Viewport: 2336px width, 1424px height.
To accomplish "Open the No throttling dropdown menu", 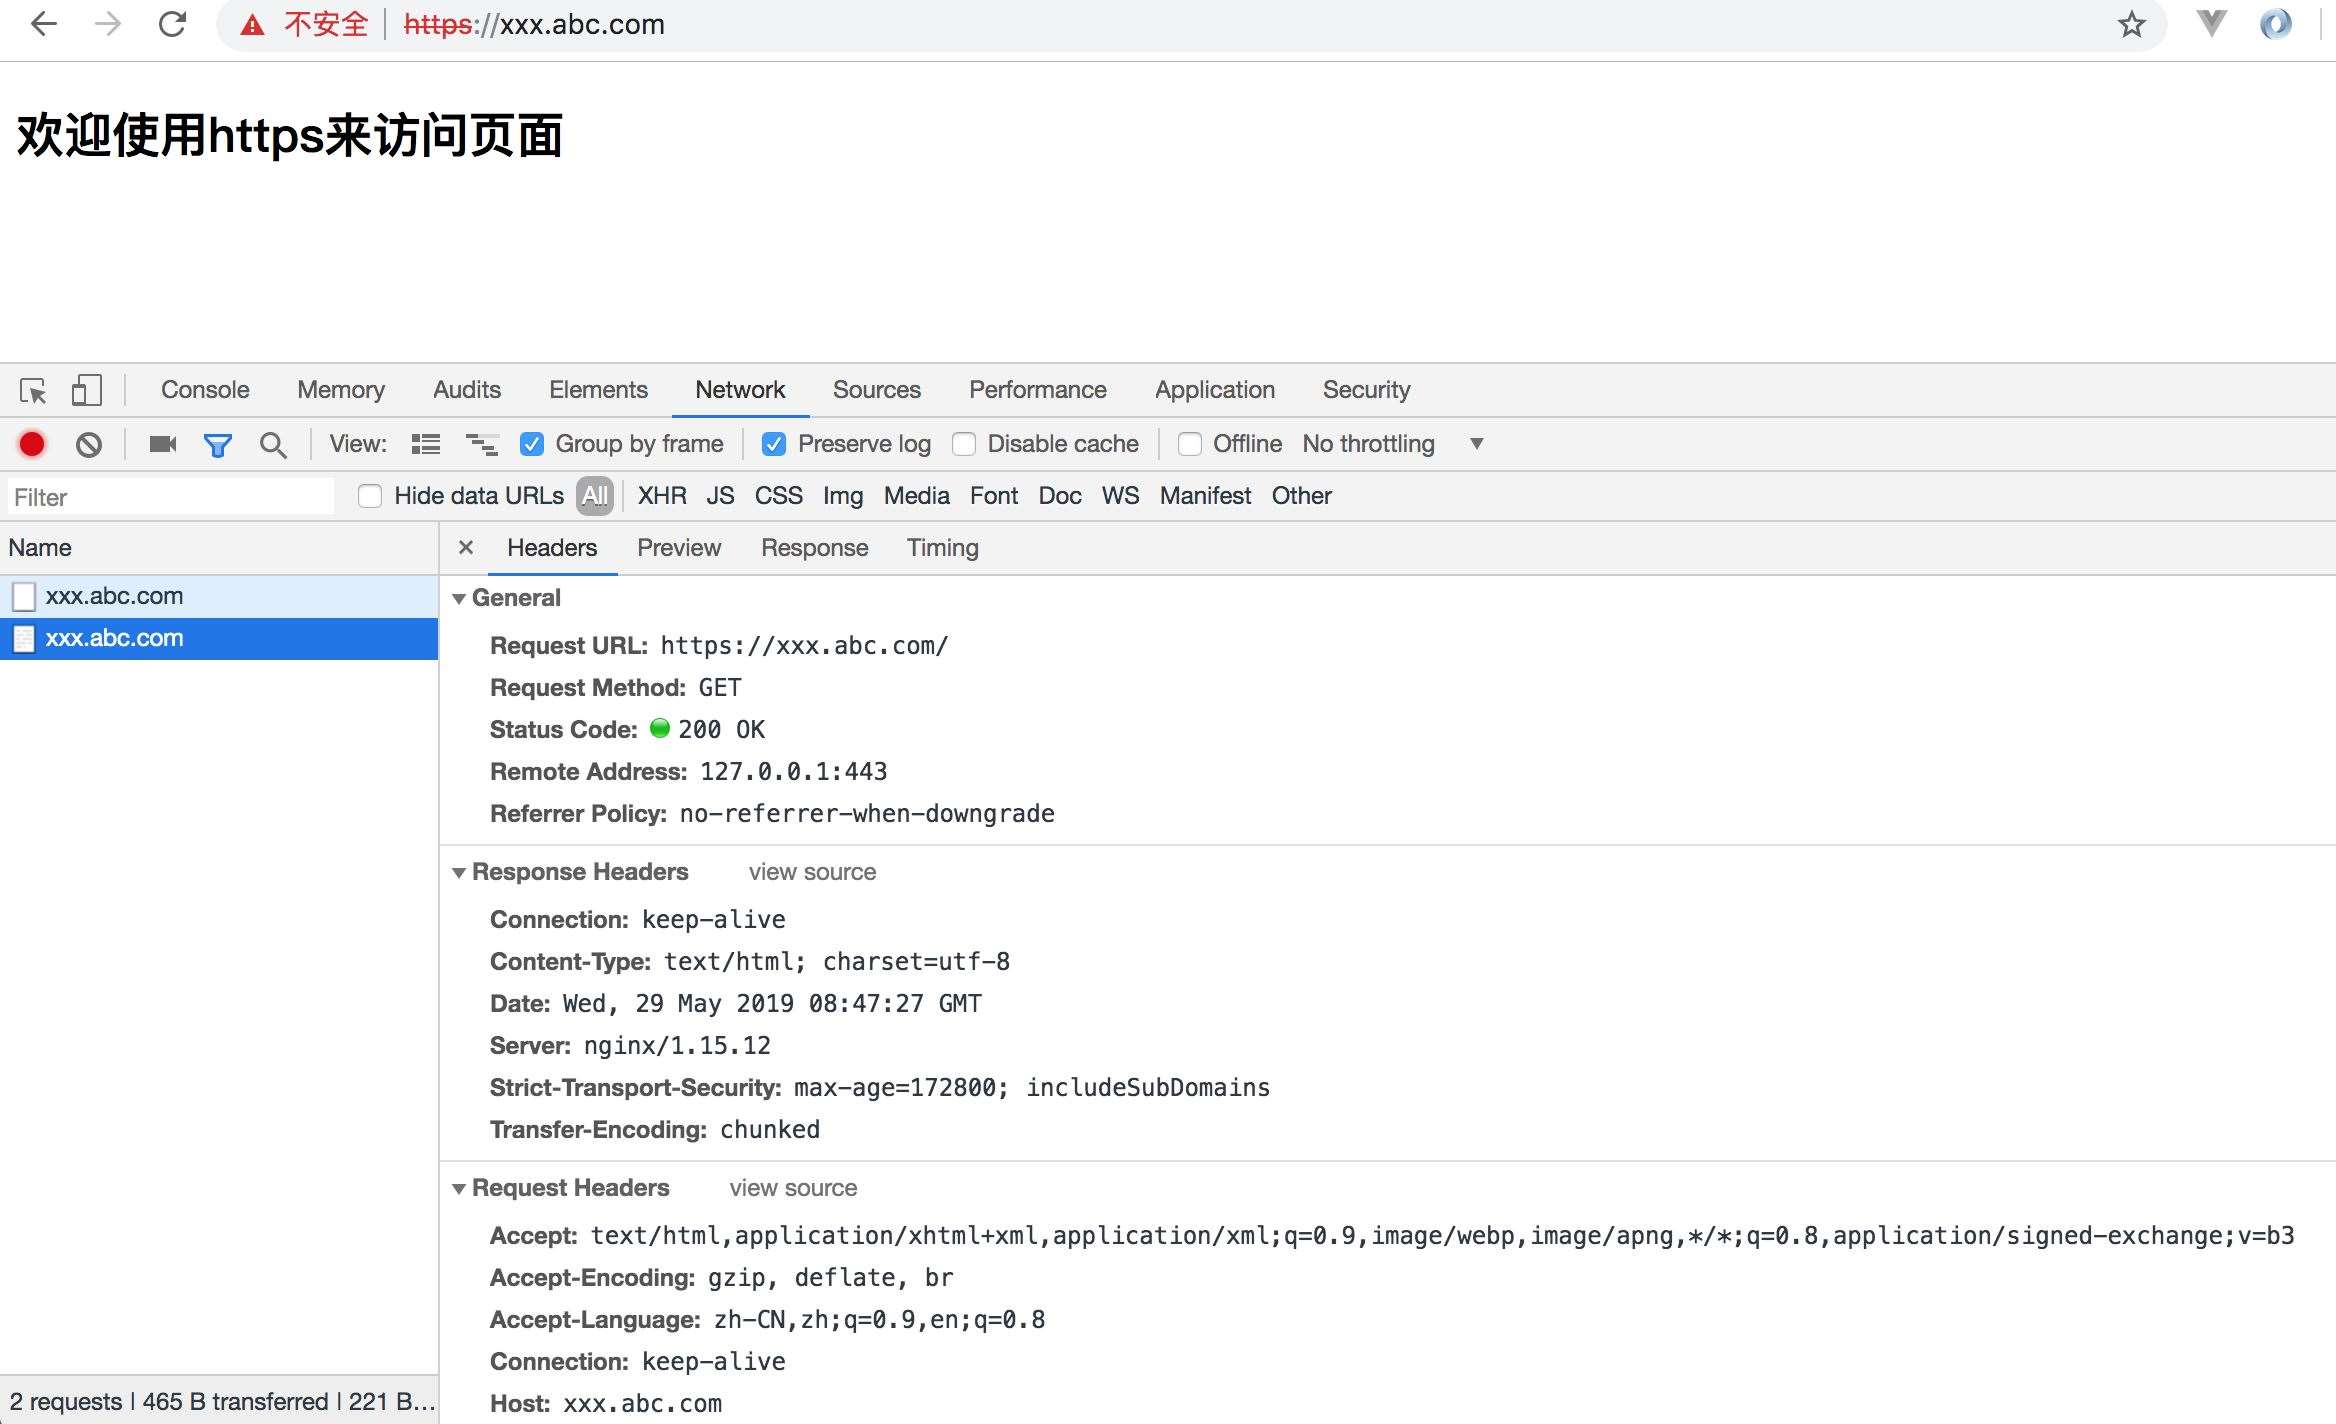I will tap(1477, 442).
